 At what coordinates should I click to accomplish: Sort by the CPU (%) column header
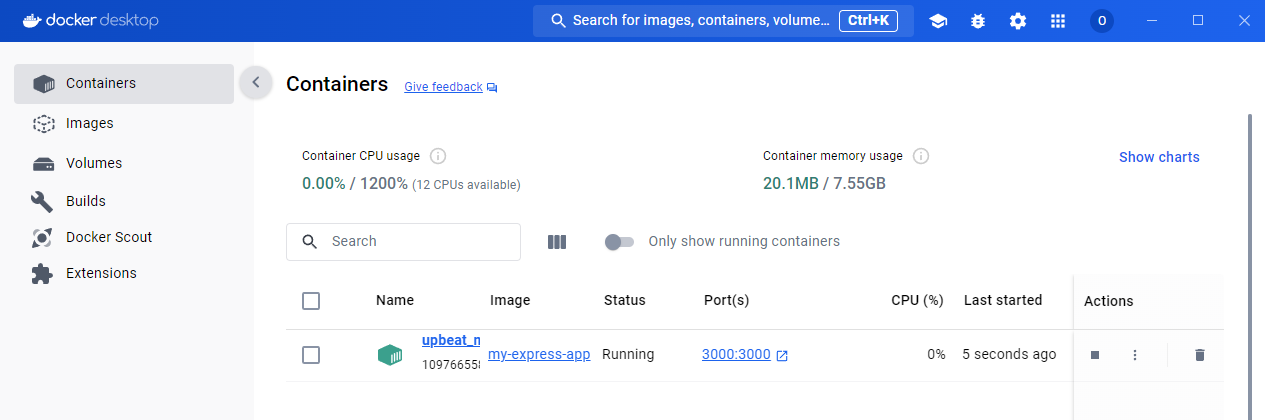point(917,300)
